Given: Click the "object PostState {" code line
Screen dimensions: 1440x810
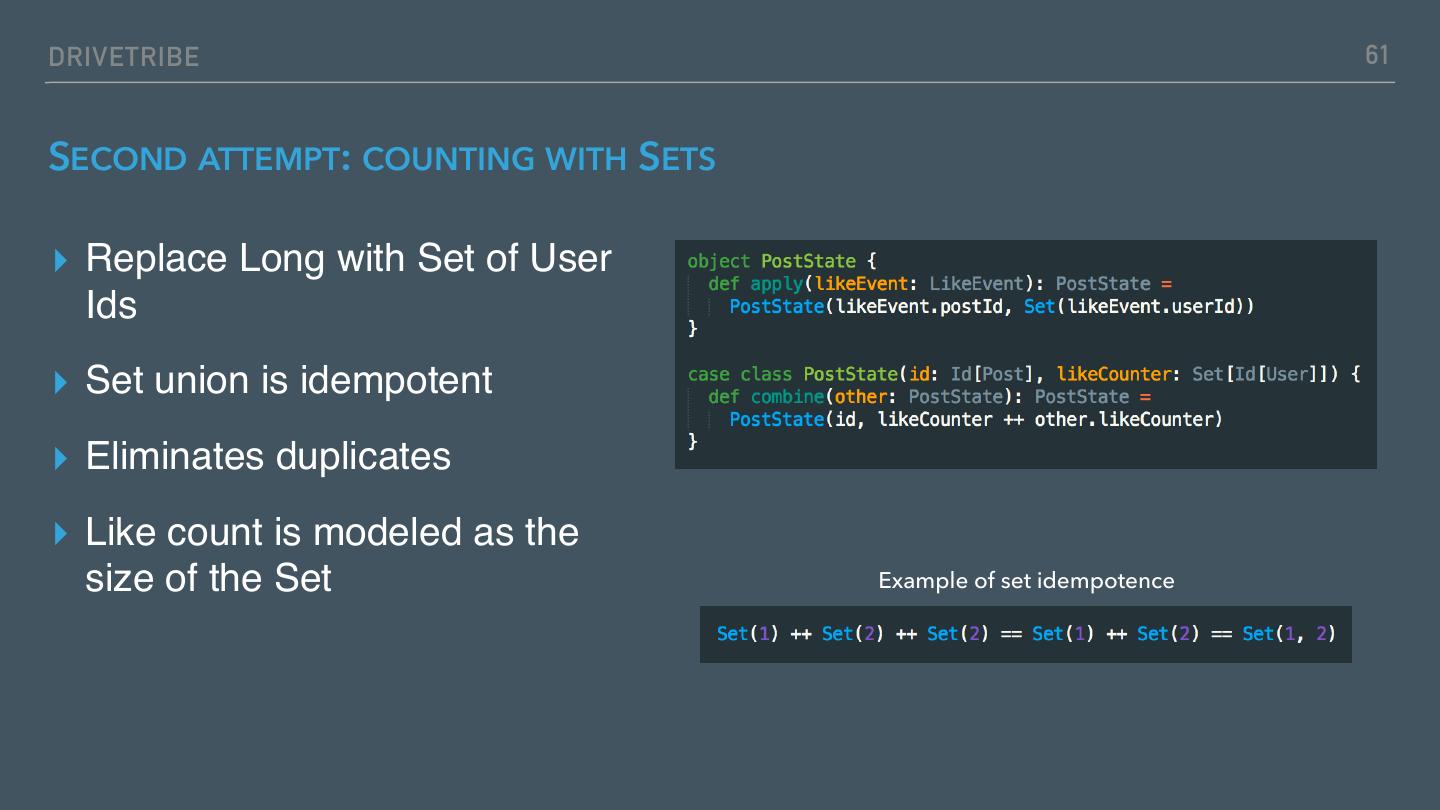Looking at the screenshot, I should 782,262.
